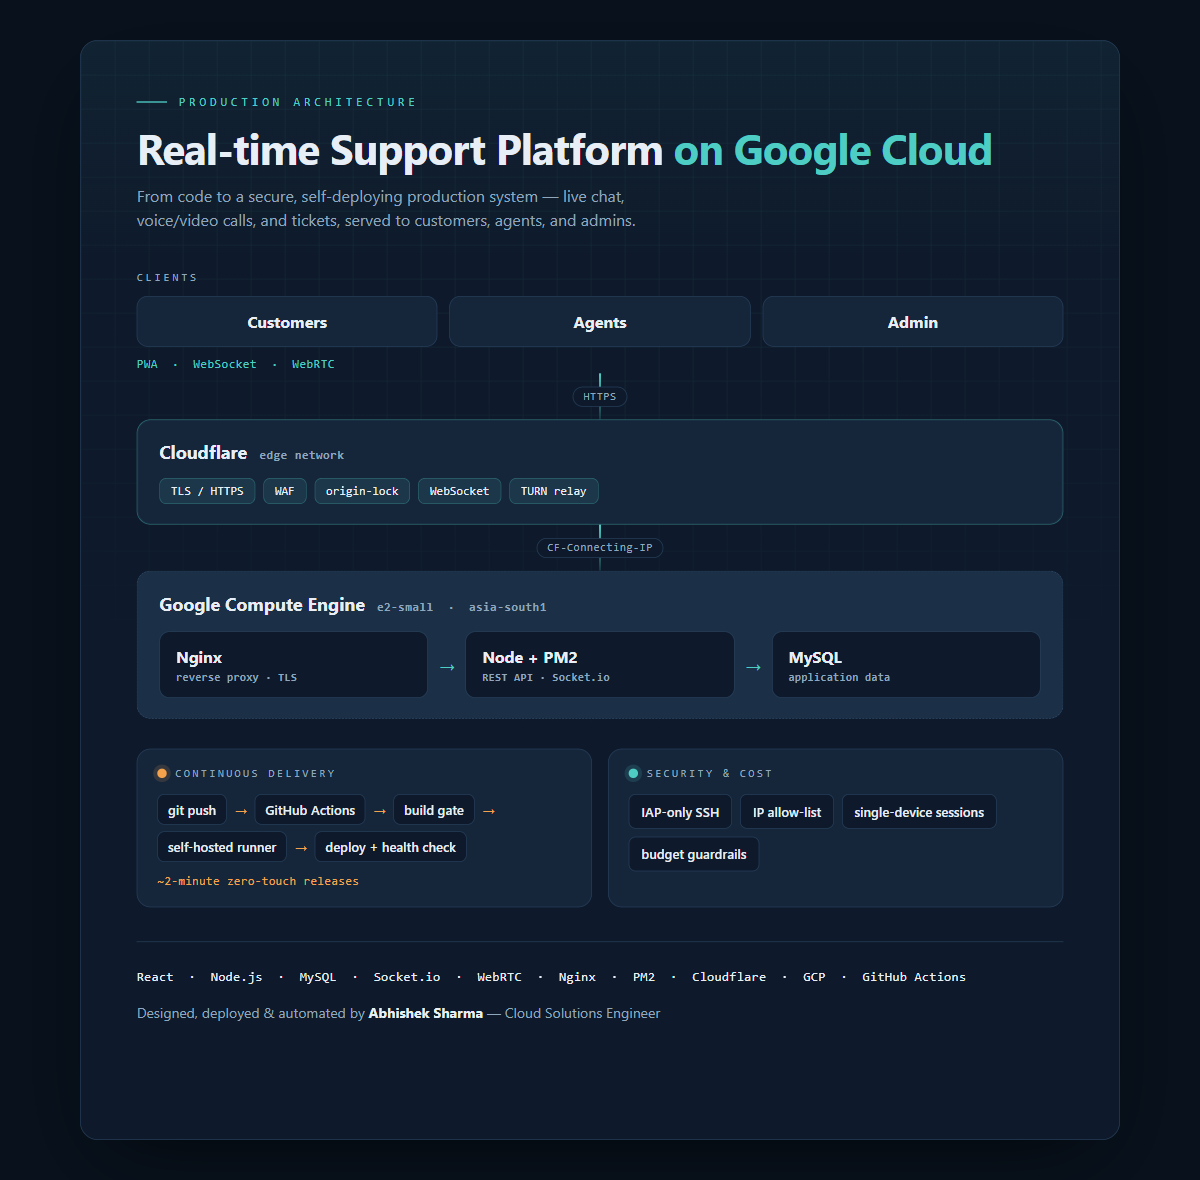
Task: Click the Cloudflare heading
Action: 203,453
